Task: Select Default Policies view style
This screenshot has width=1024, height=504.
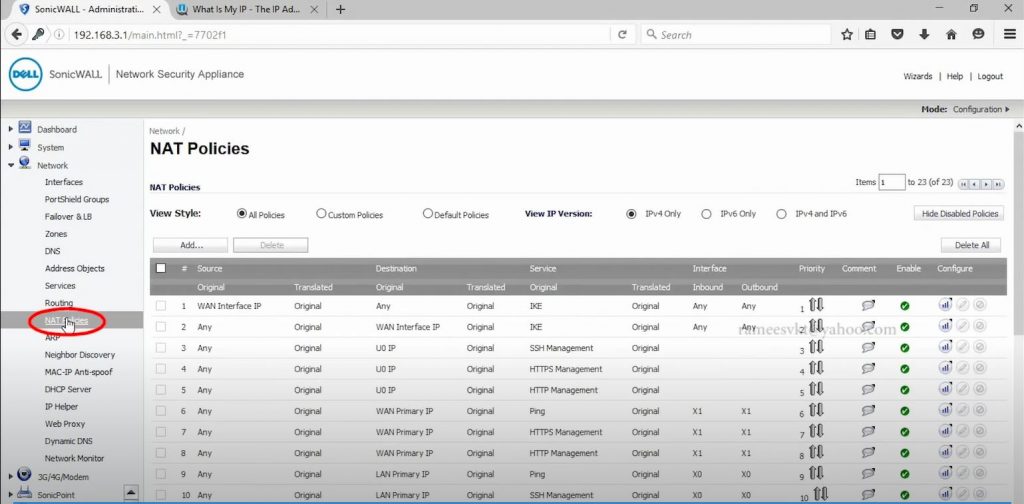Action: tap(428, 213)
